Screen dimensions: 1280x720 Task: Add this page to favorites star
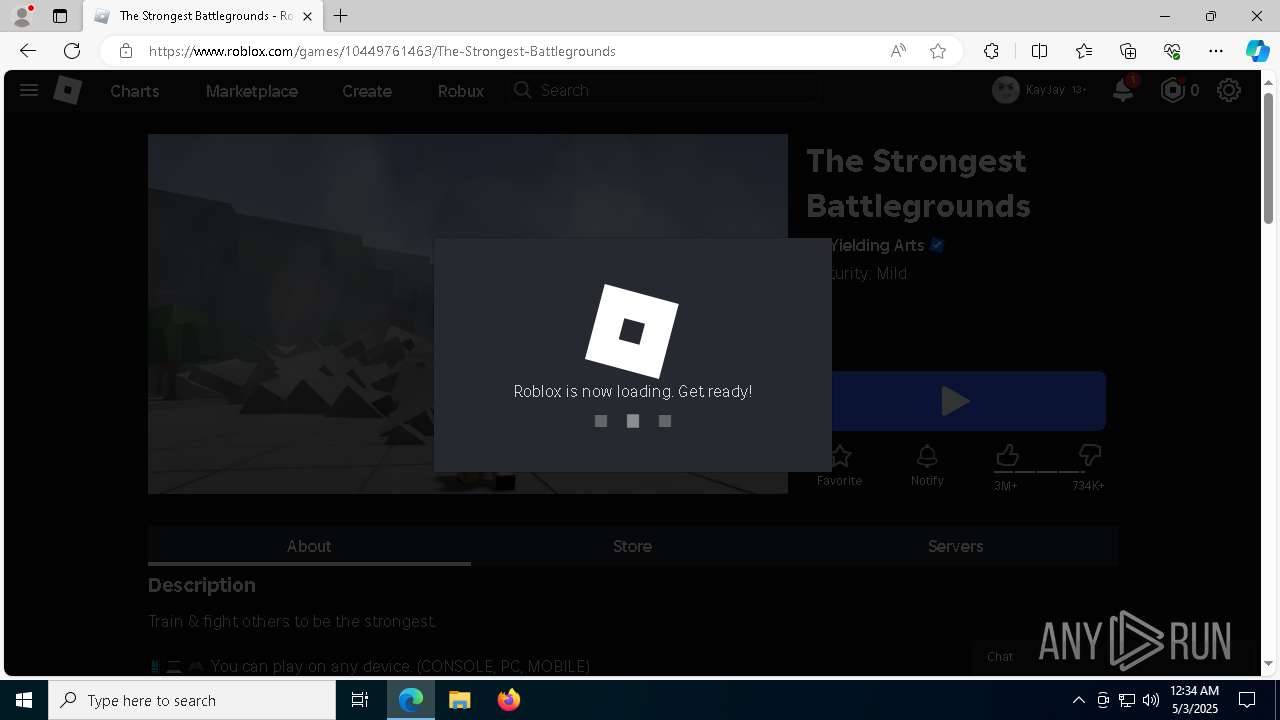938,51
